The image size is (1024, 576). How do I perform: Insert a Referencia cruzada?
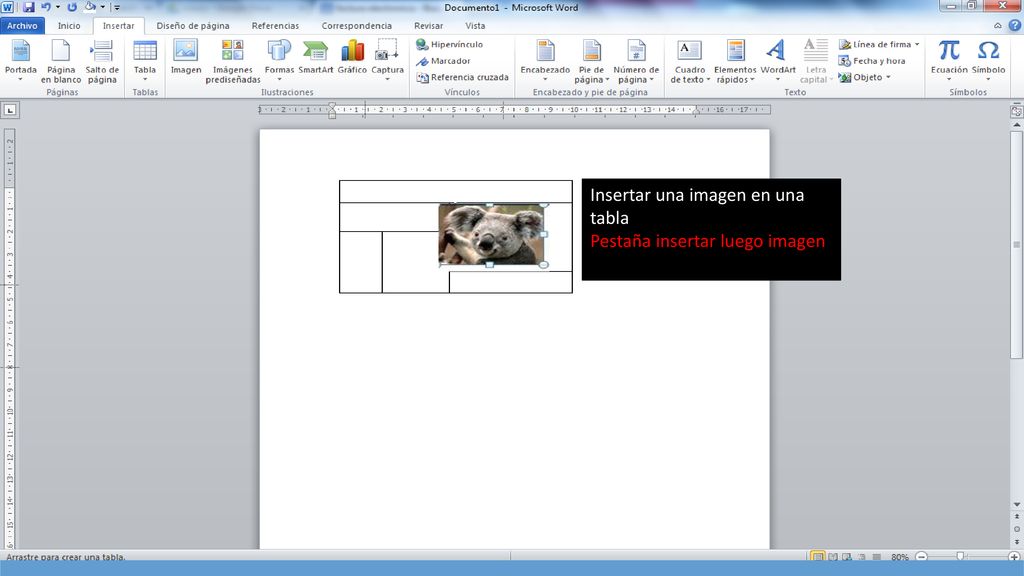pos(462,77)
